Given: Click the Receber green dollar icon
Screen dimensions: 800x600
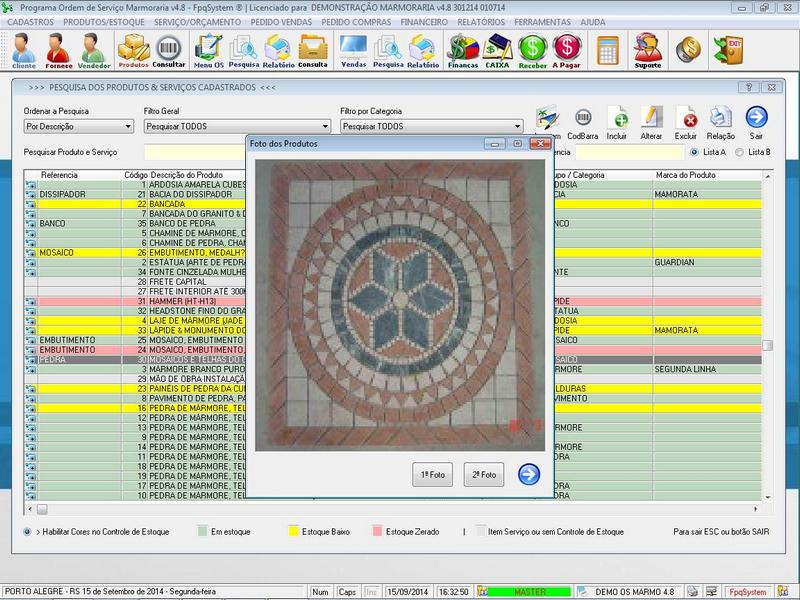Looking at the screenshot, I should point(532,48).
